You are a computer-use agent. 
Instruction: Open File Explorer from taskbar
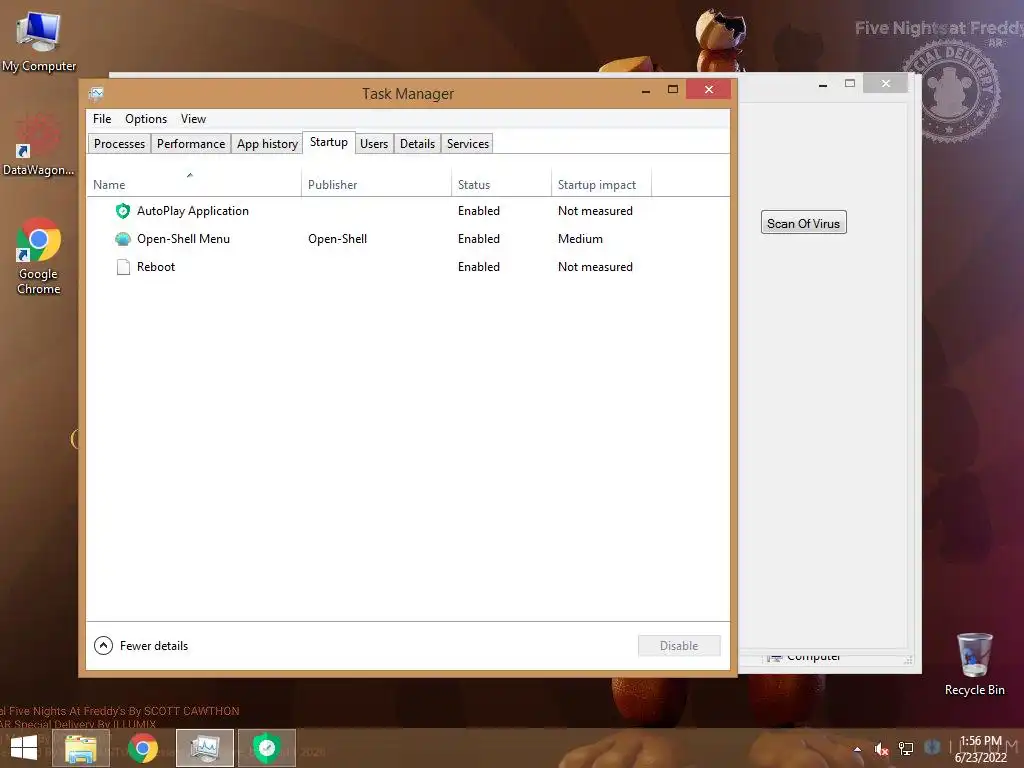pos(81,748)
